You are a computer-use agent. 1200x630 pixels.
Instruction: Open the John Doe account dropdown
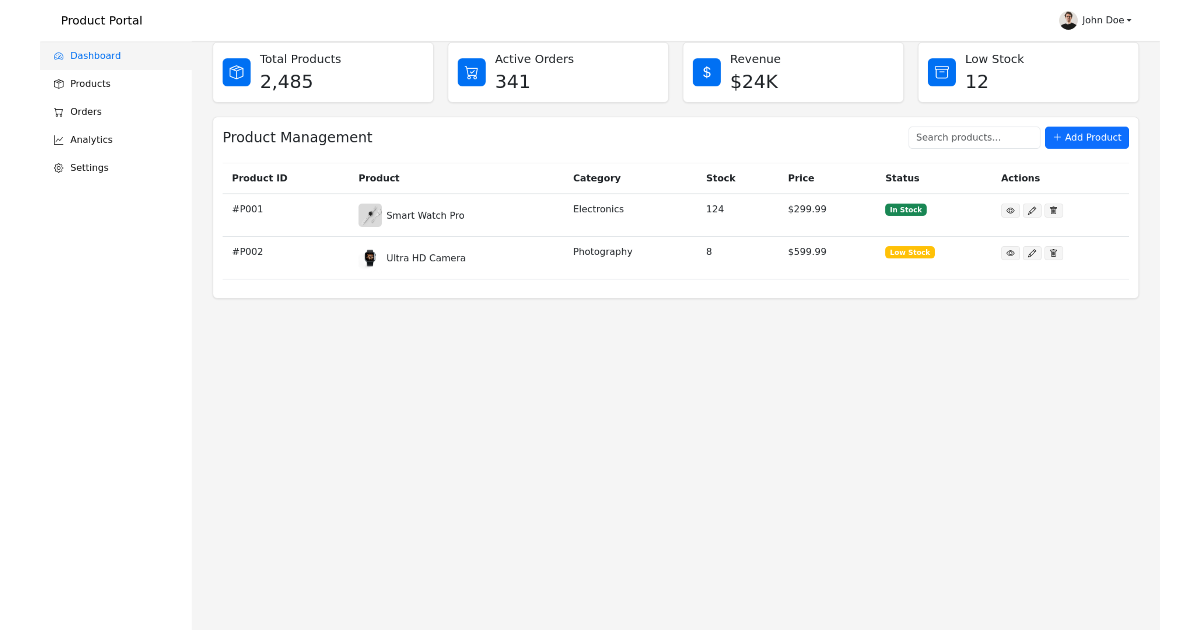[x=1095, y=20]
